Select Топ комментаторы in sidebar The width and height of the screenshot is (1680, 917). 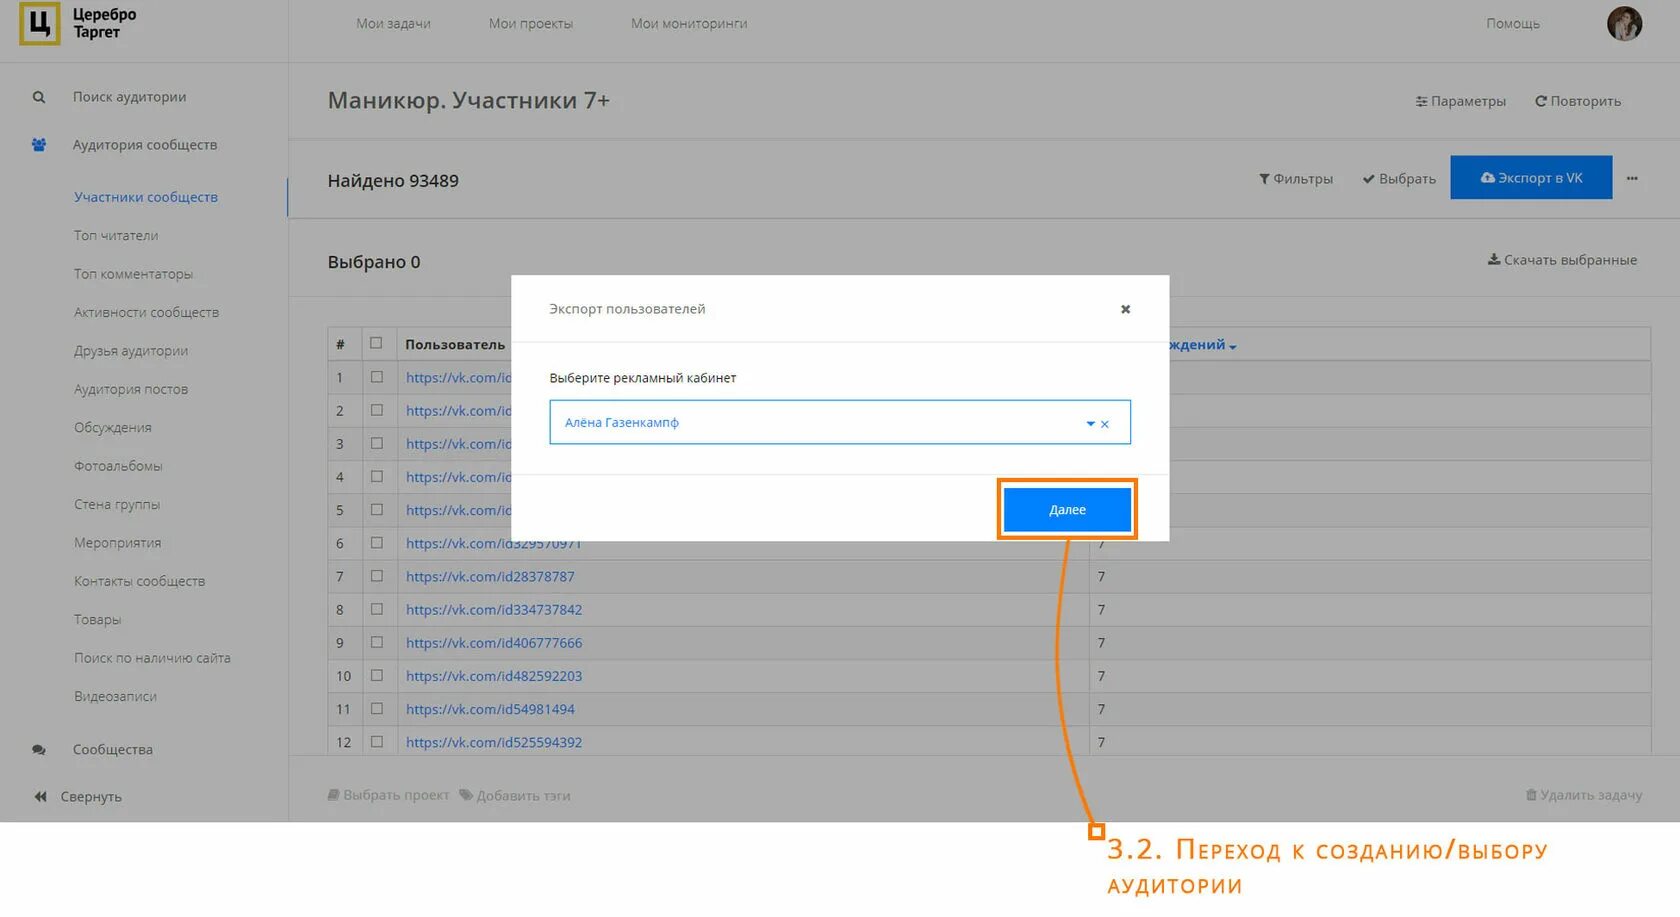(x=133, y=274)
